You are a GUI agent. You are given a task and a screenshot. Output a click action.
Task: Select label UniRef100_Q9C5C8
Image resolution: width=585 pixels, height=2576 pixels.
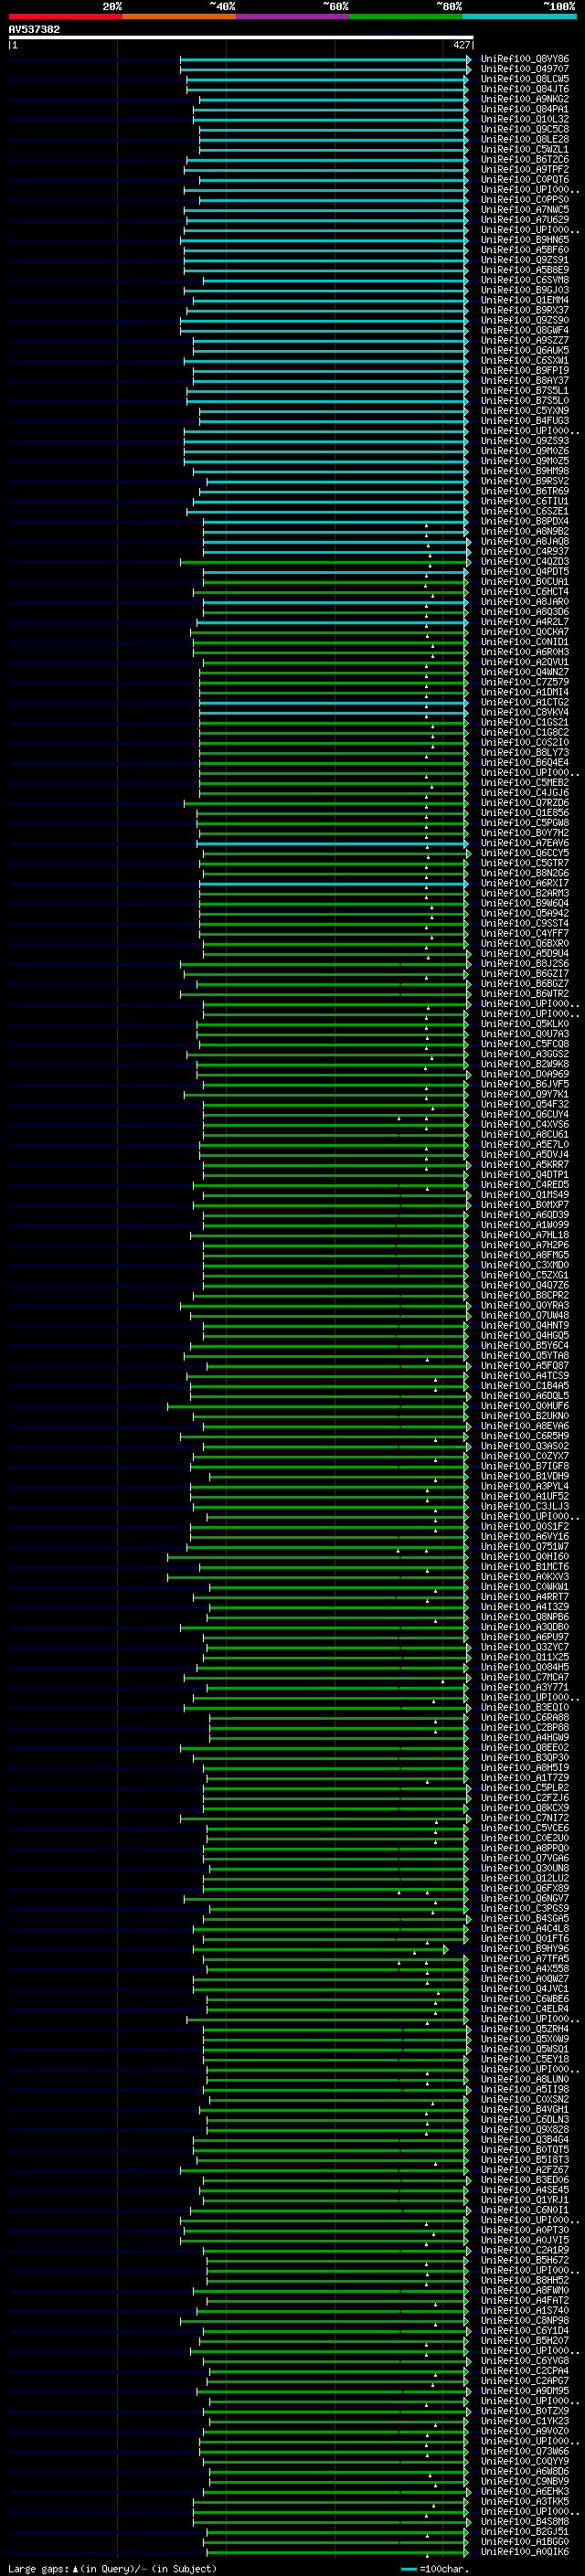tap(525, 129)
